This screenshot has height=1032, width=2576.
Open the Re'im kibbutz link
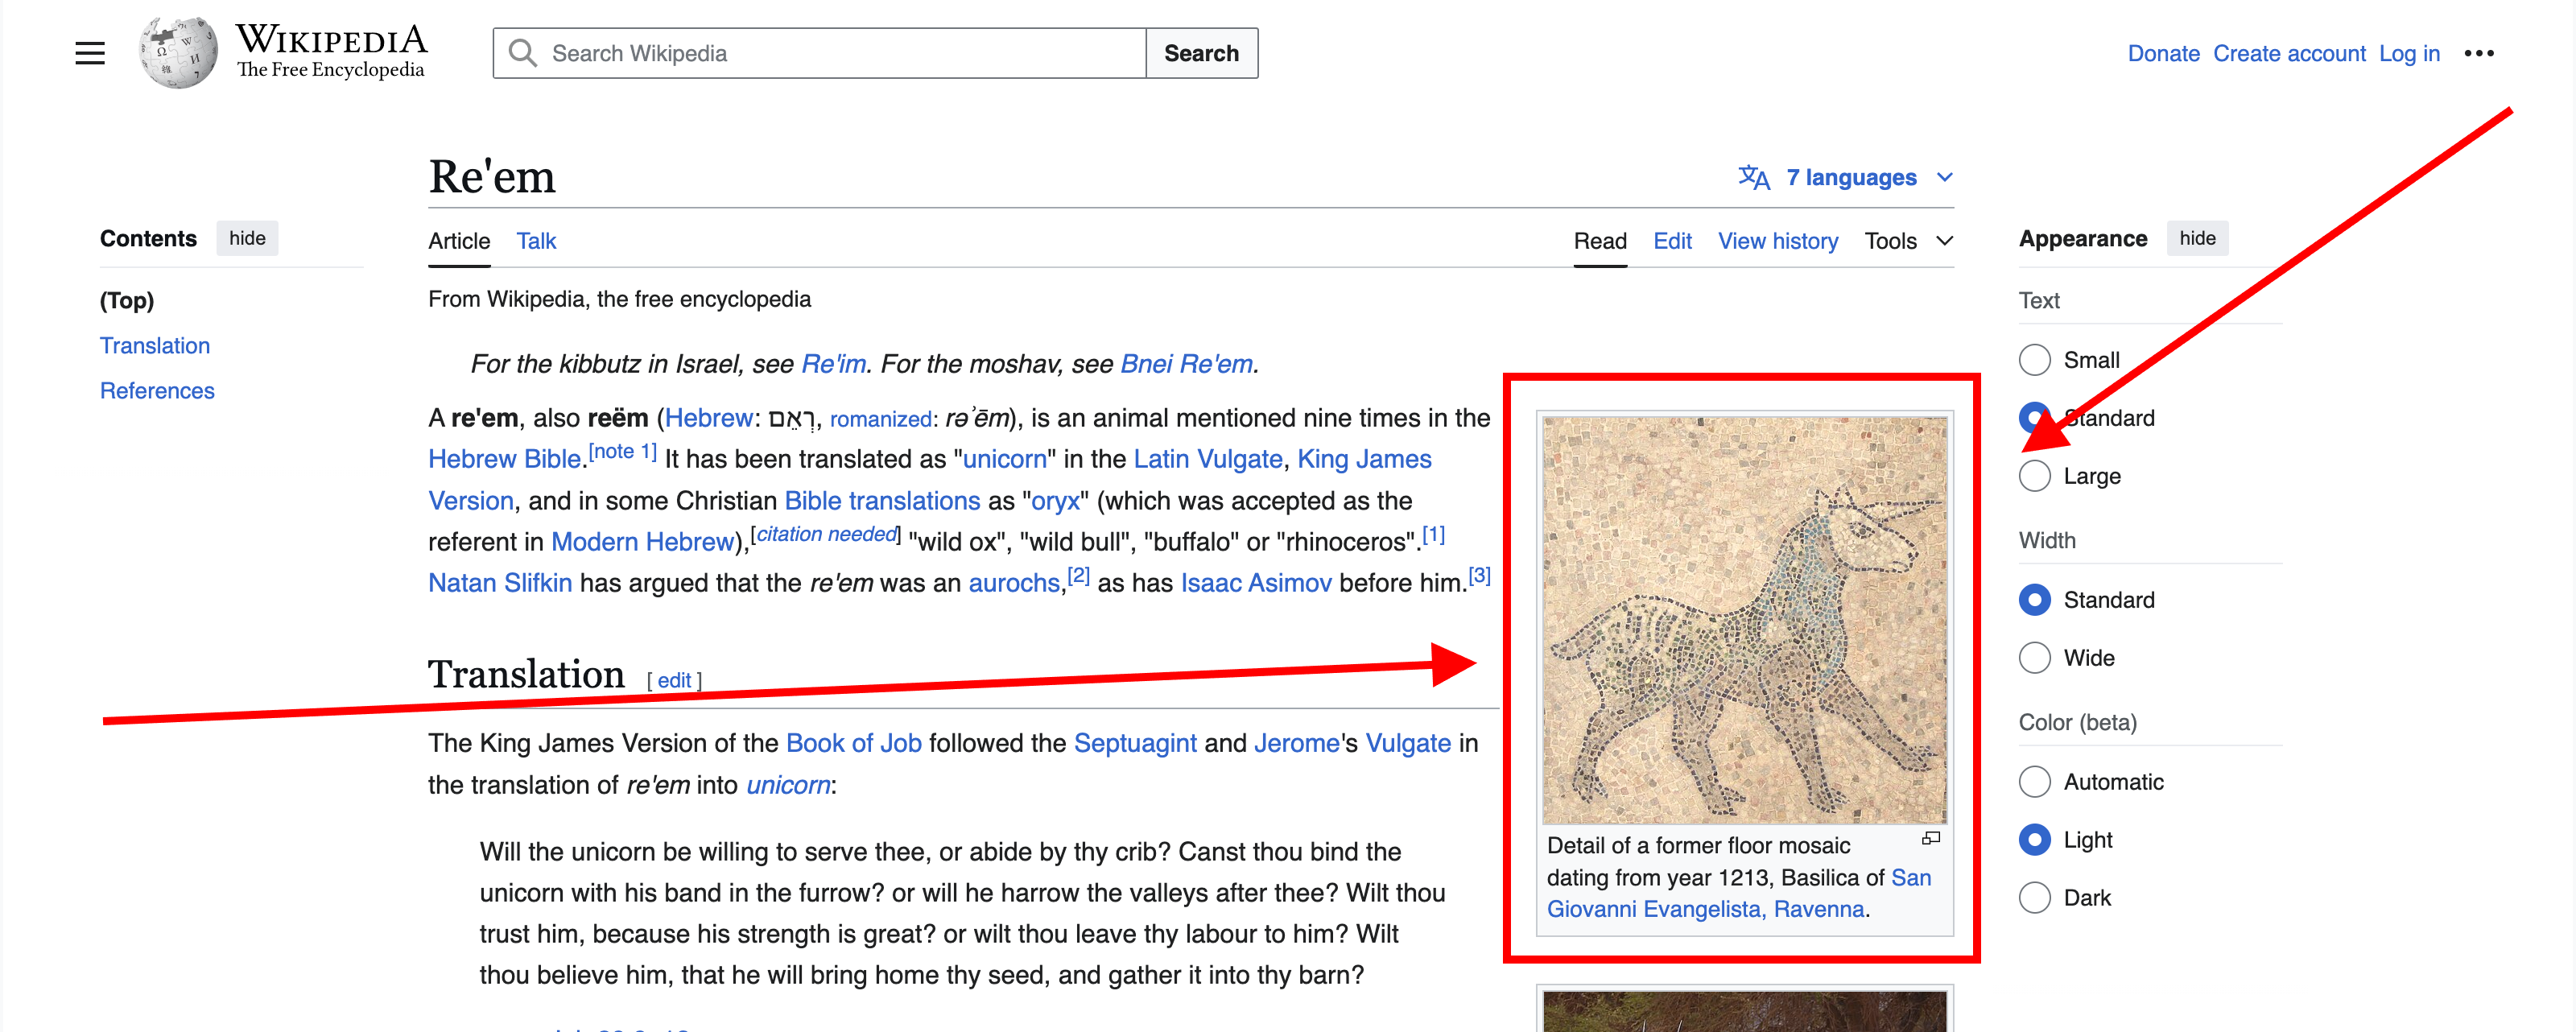coord(834,363)
